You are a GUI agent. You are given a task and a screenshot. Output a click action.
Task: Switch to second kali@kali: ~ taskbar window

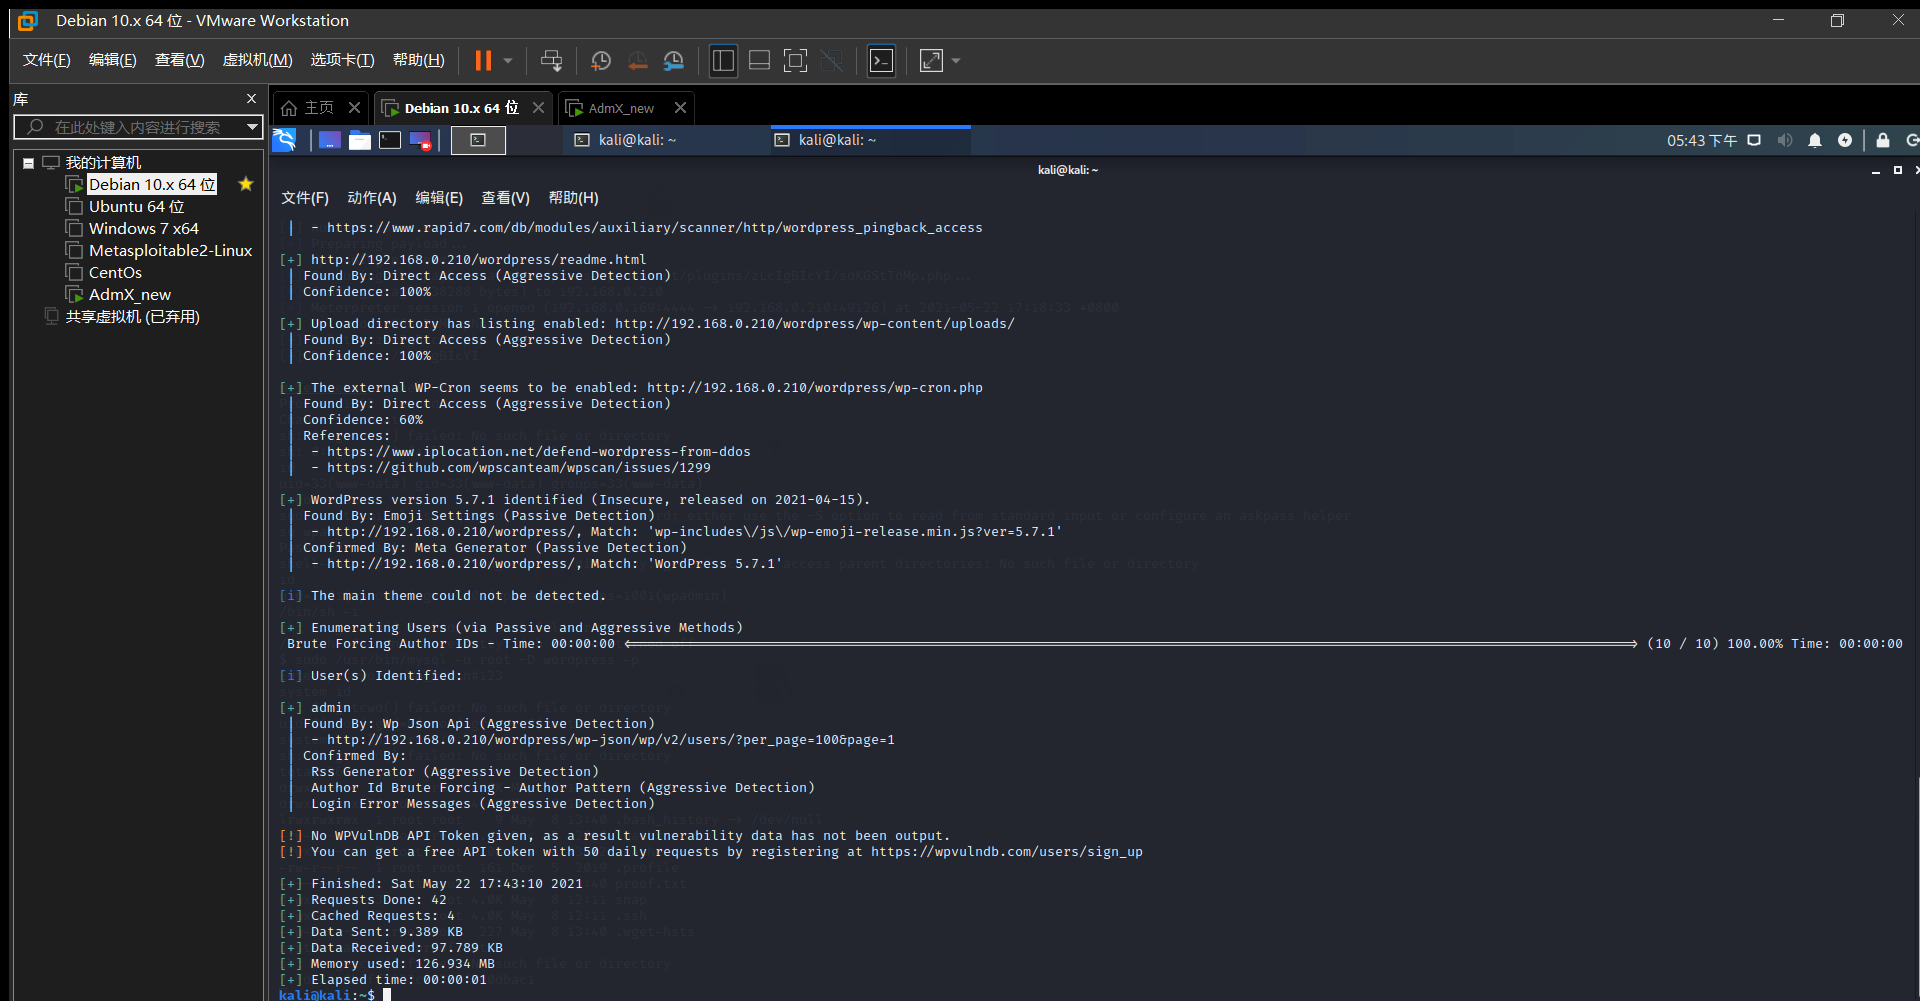tap(868, 140)
